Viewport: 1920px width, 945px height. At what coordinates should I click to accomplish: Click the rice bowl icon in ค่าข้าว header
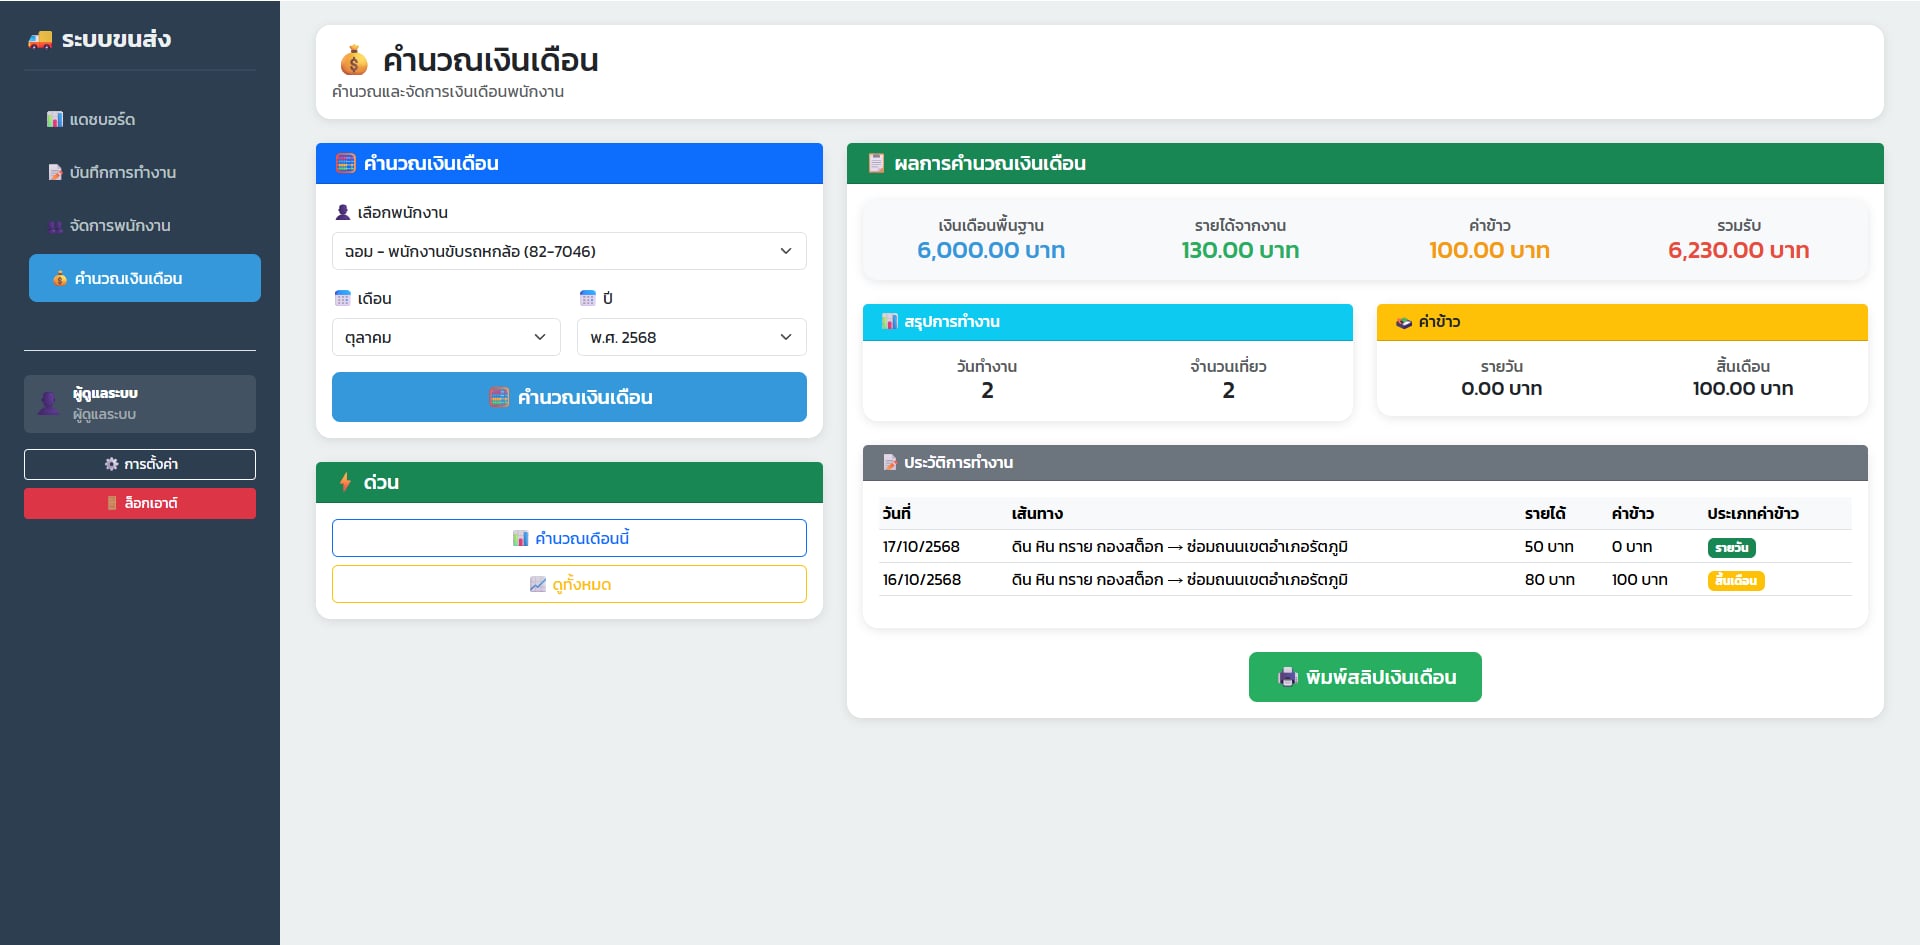coord(1404,322)
